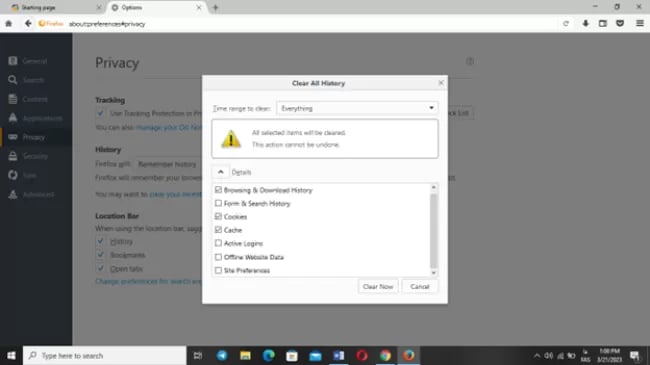Open the Remember history dropdown

(x=167, y=164)
